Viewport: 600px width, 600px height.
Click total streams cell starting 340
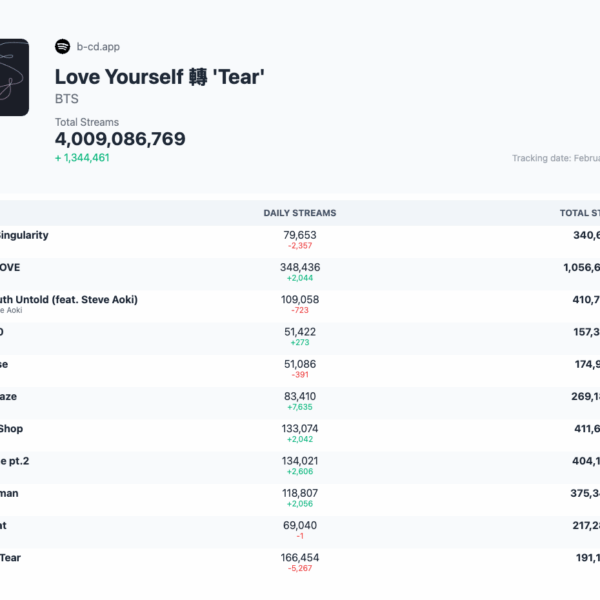[x=587, y=235]
